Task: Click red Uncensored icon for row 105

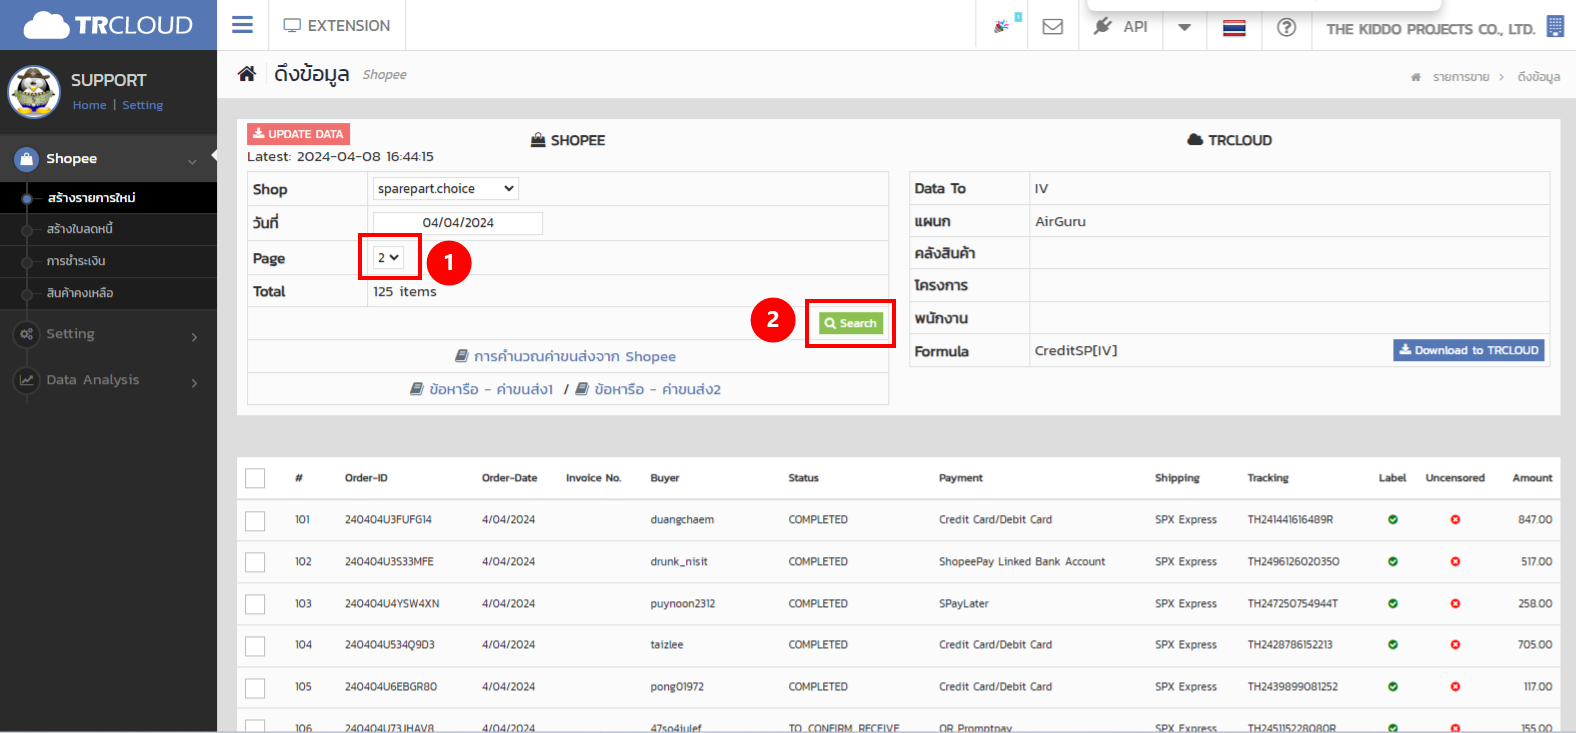Action: [x=1455, y=687]
